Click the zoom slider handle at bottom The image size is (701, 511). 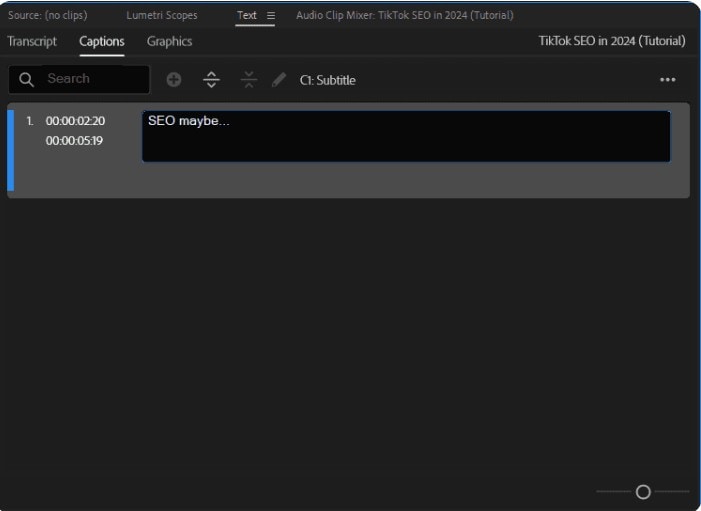click(x=643, y=492)
